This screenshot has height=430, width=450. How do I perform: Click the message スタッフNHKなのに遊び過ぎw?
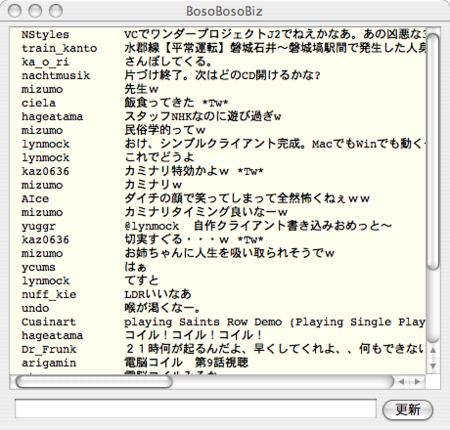(203, 117)
